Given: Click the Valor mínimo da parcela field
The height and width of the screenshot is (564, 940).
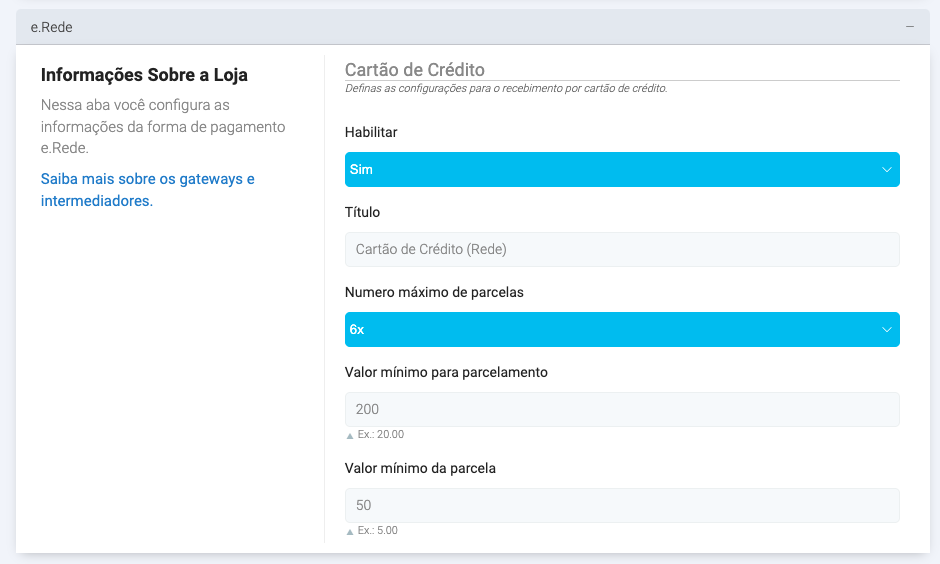Looking at the screenshot, I should 621,506.
